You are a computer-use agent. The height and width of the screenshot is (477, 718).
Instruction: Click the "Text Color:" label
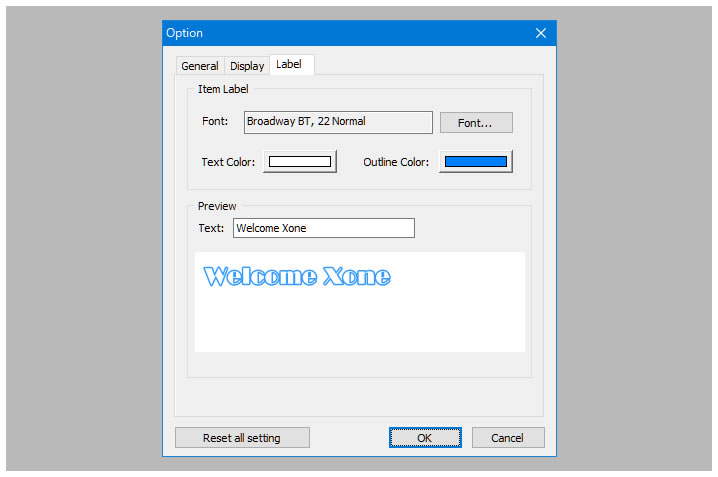click(228, 162)
